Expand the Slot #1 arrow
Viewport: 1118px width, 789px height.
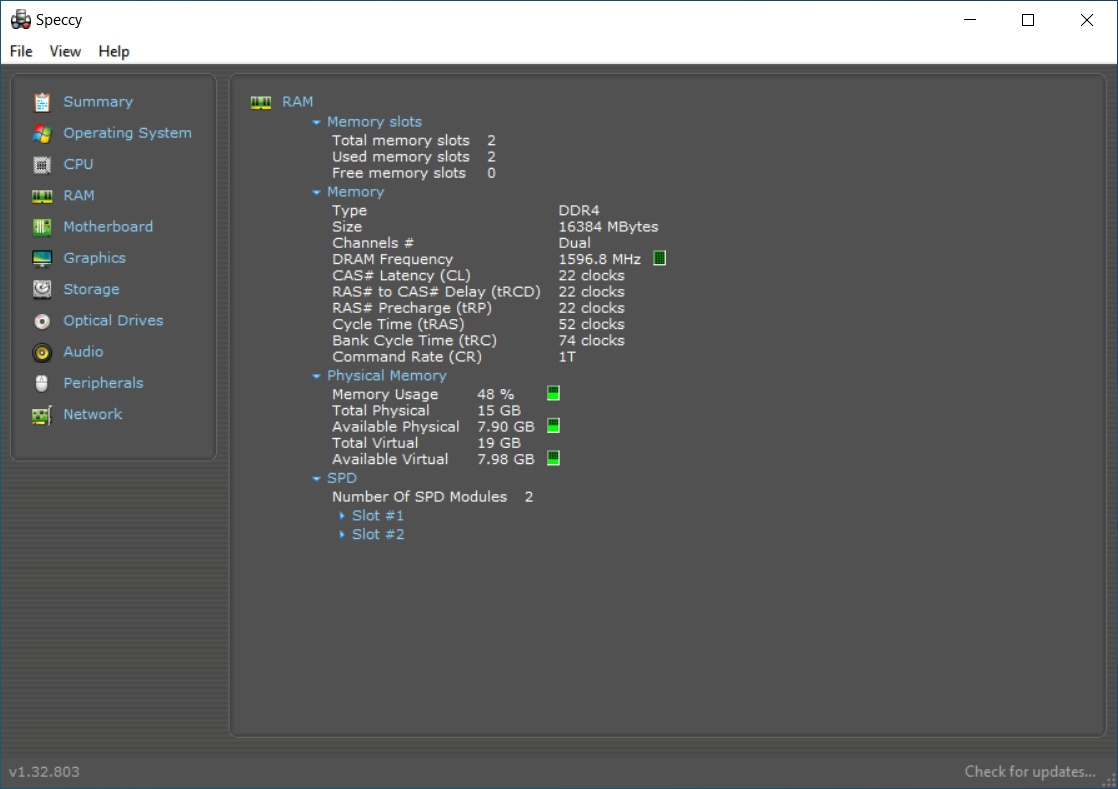coord(342,515)
